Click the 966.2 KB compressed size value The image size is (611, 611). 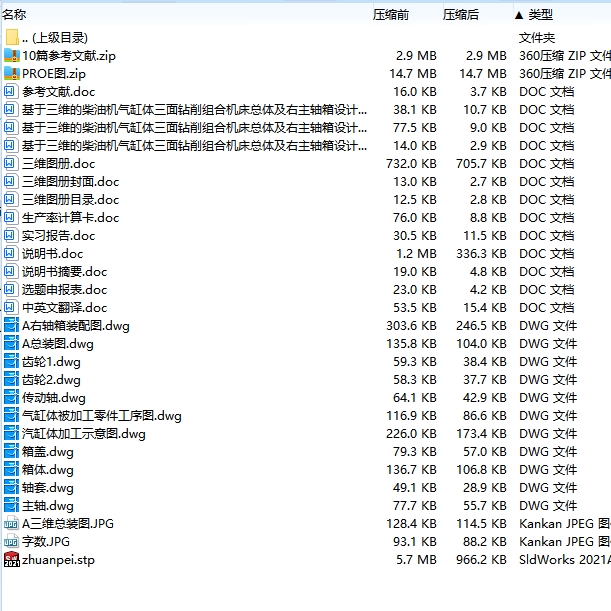pos(481,560)
